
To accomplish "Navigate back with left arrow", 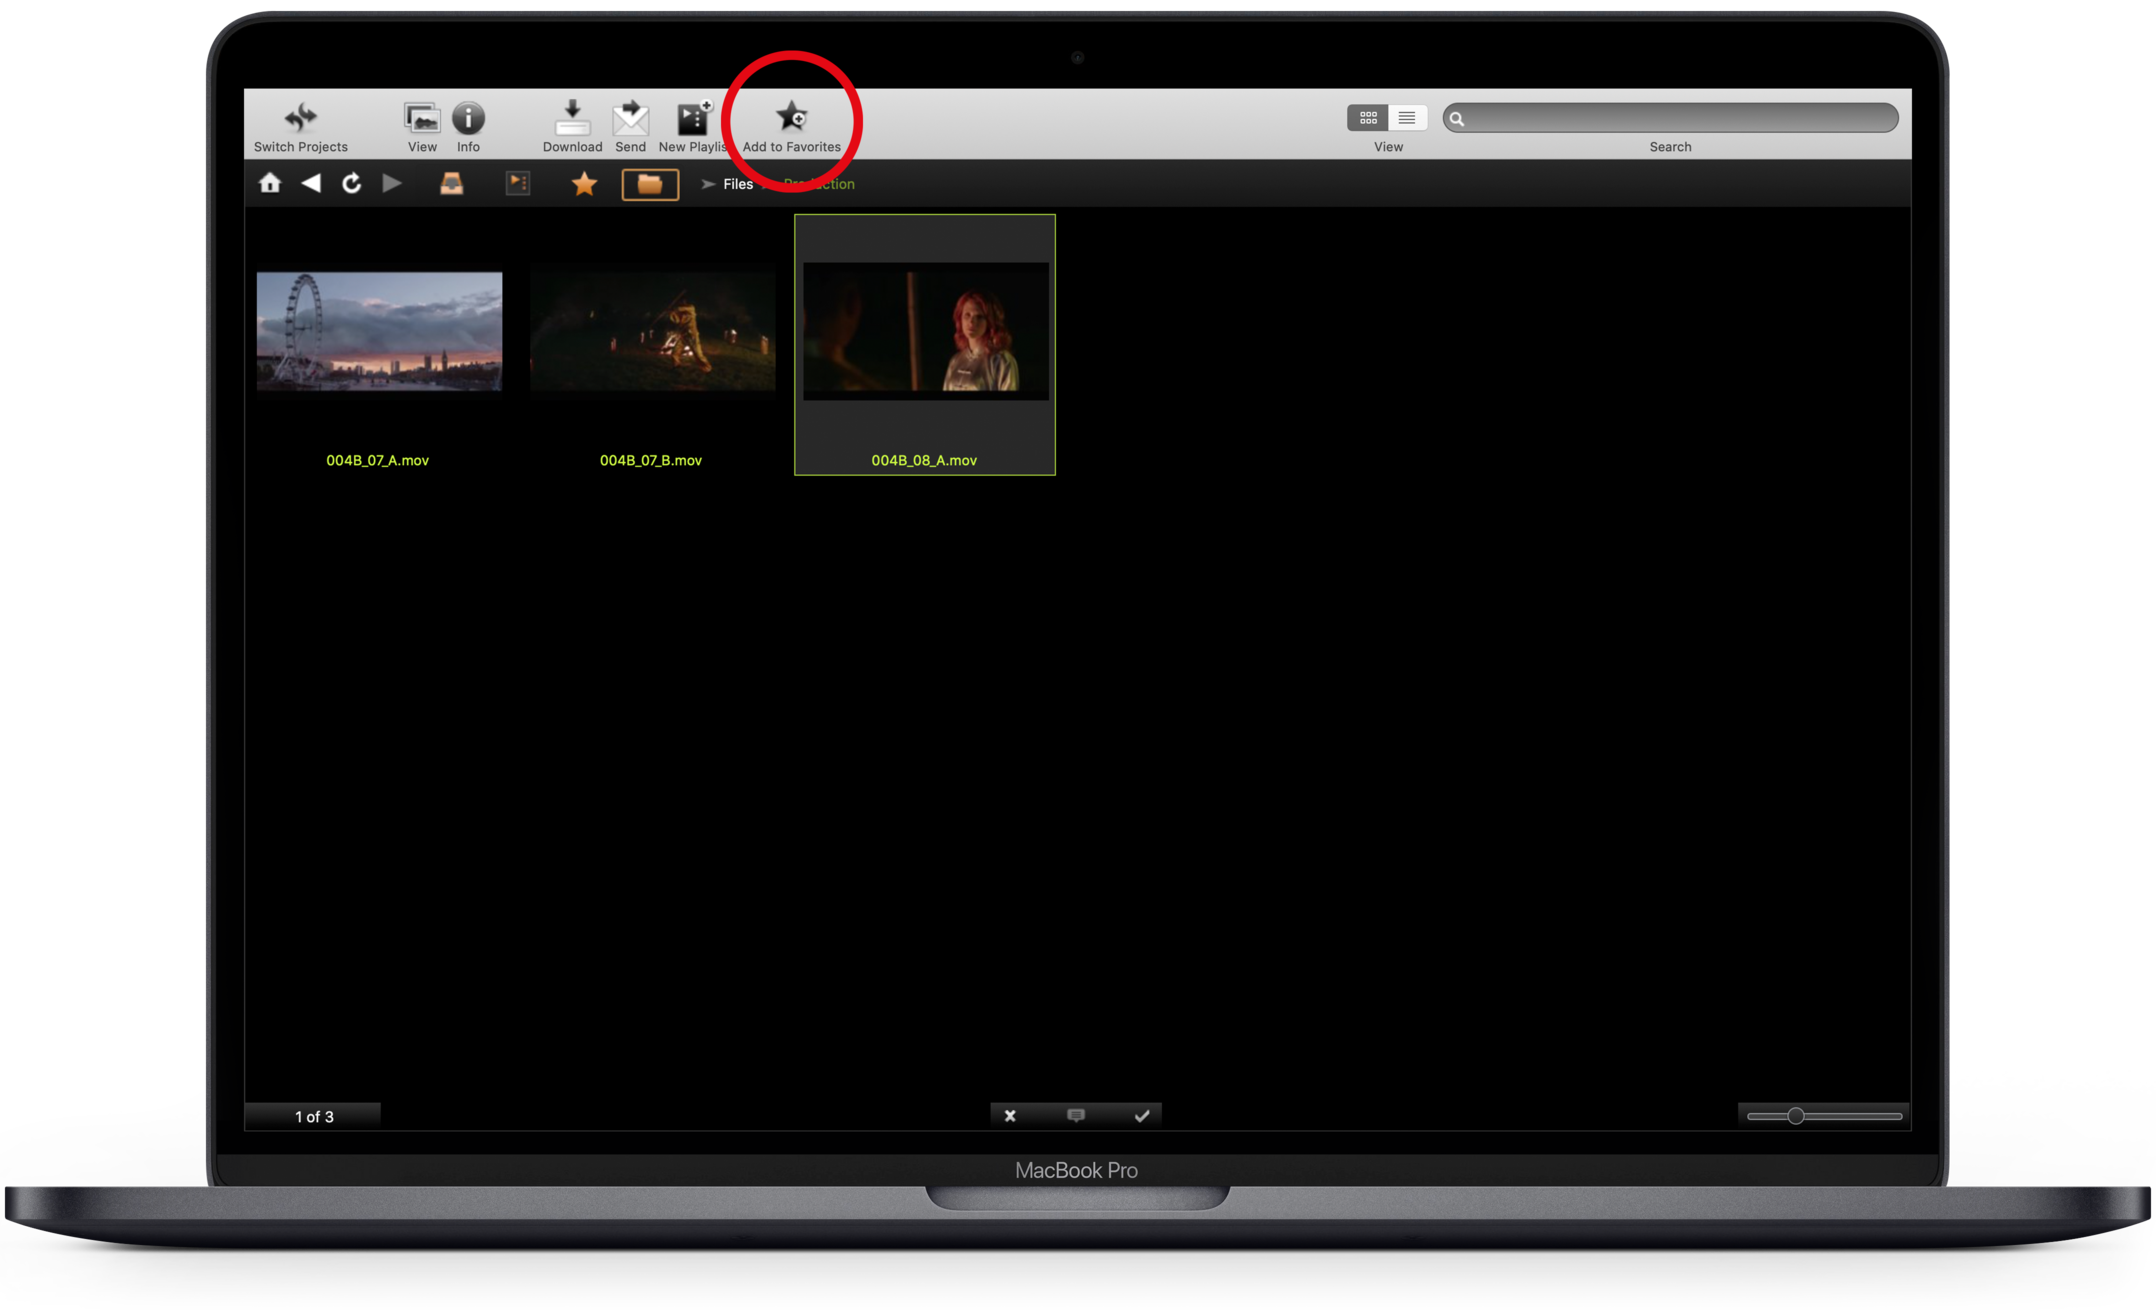I will (311, 183).
